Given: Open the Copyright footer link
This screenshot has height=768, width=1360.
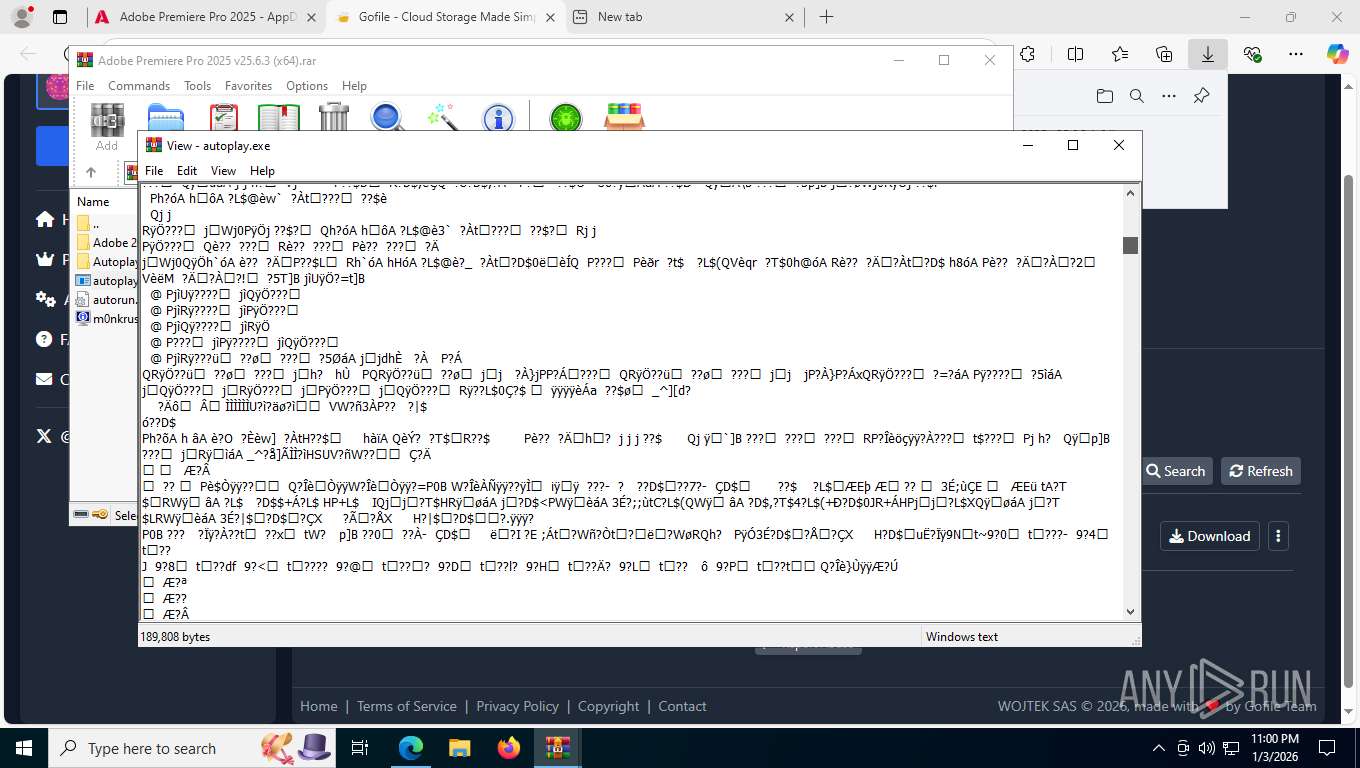Looking at the screenshot, I should pos(608,706).
